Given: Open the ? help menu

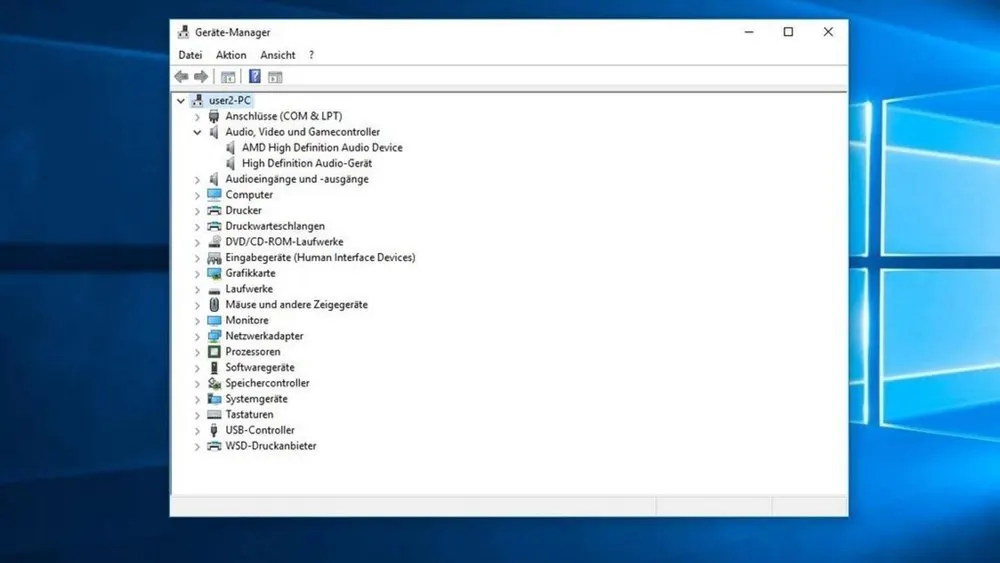Looking at the screenshot, I should click(x=311, y=55).
